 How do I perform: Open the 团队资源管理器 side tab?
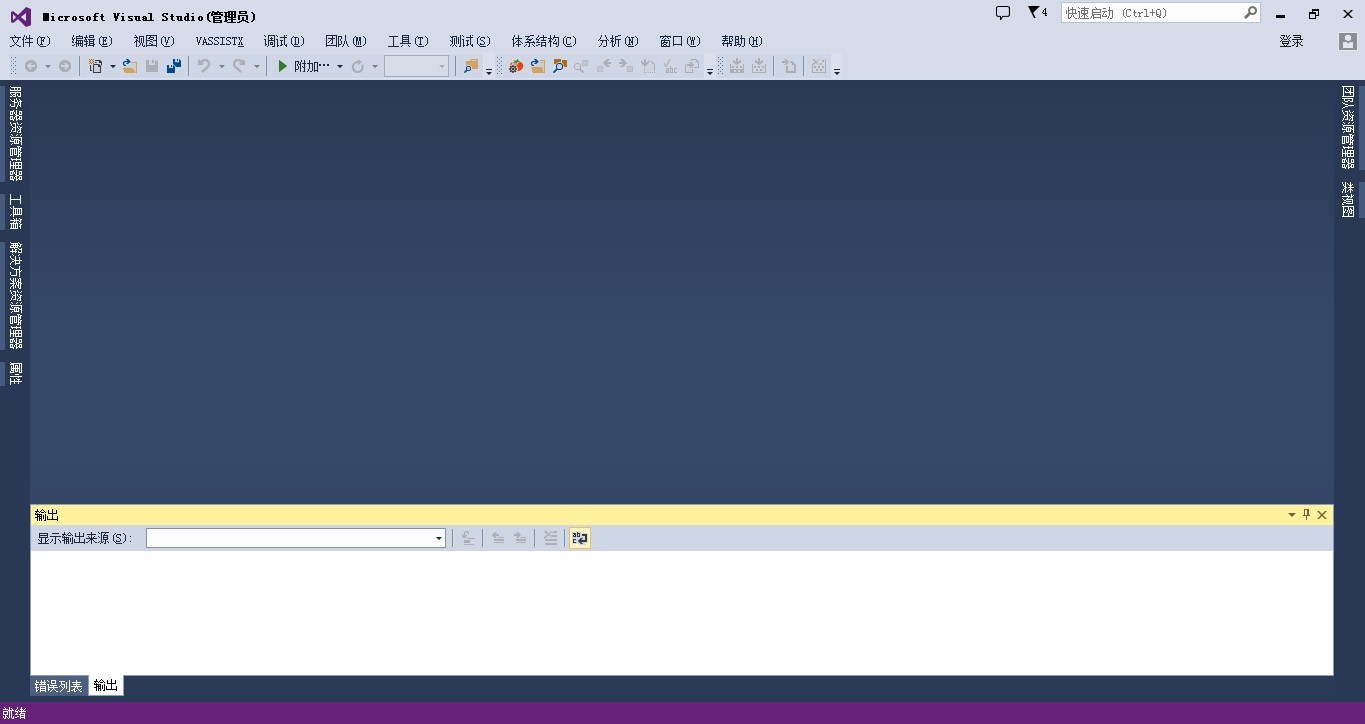[1348, 127]
